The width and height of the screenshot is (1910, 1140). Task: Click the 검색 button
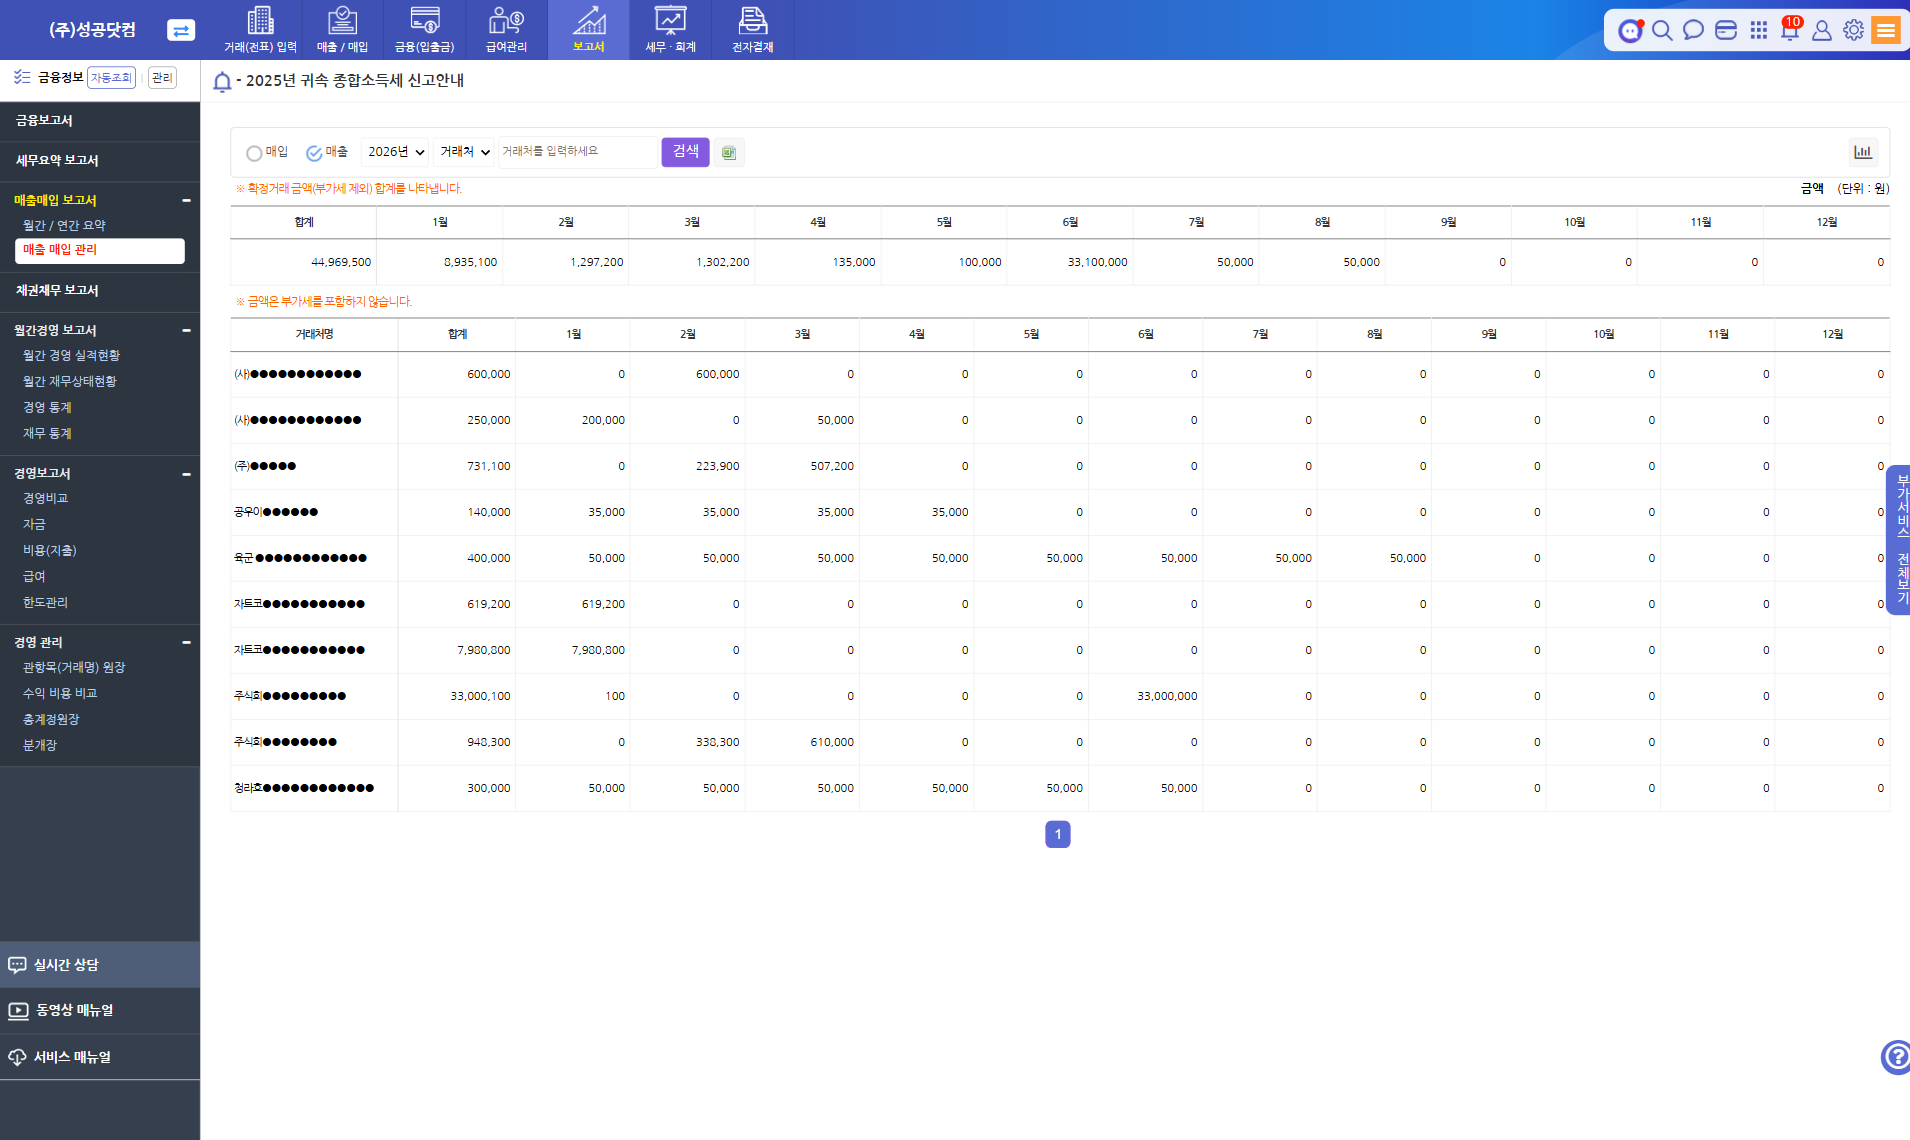pyautogui.click(x=685, y=152)
